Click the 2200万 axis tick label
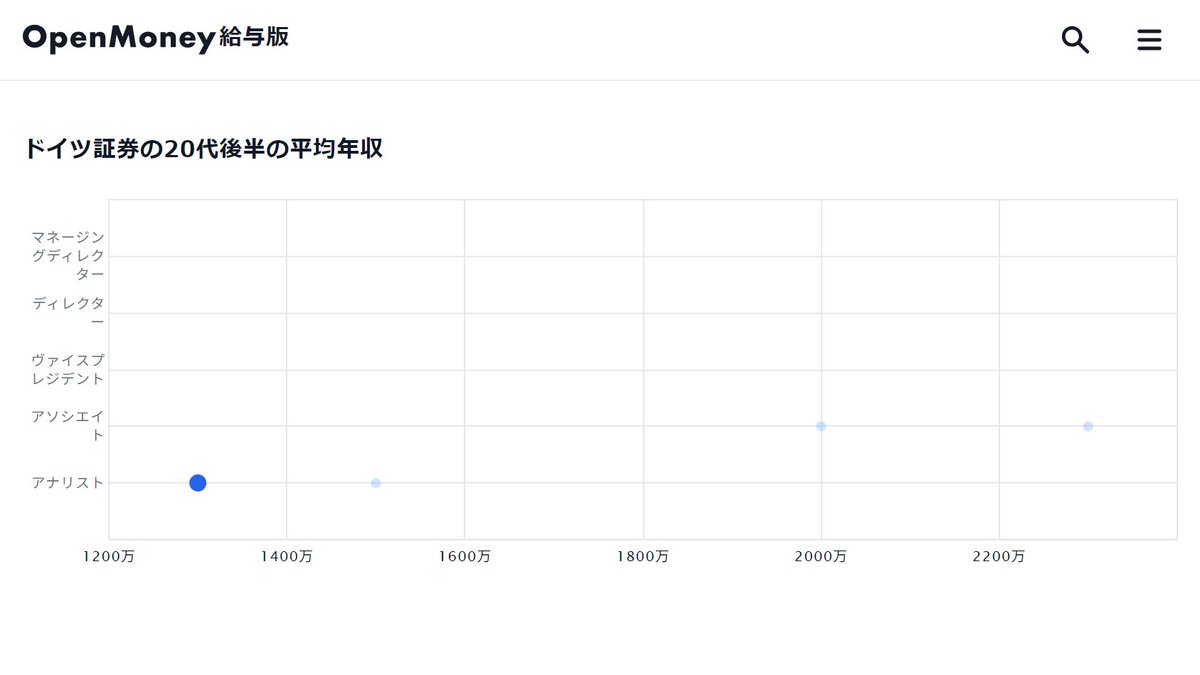Image resolution: width=1200 pixels, height=675 pixels. [x=999, y=557]
